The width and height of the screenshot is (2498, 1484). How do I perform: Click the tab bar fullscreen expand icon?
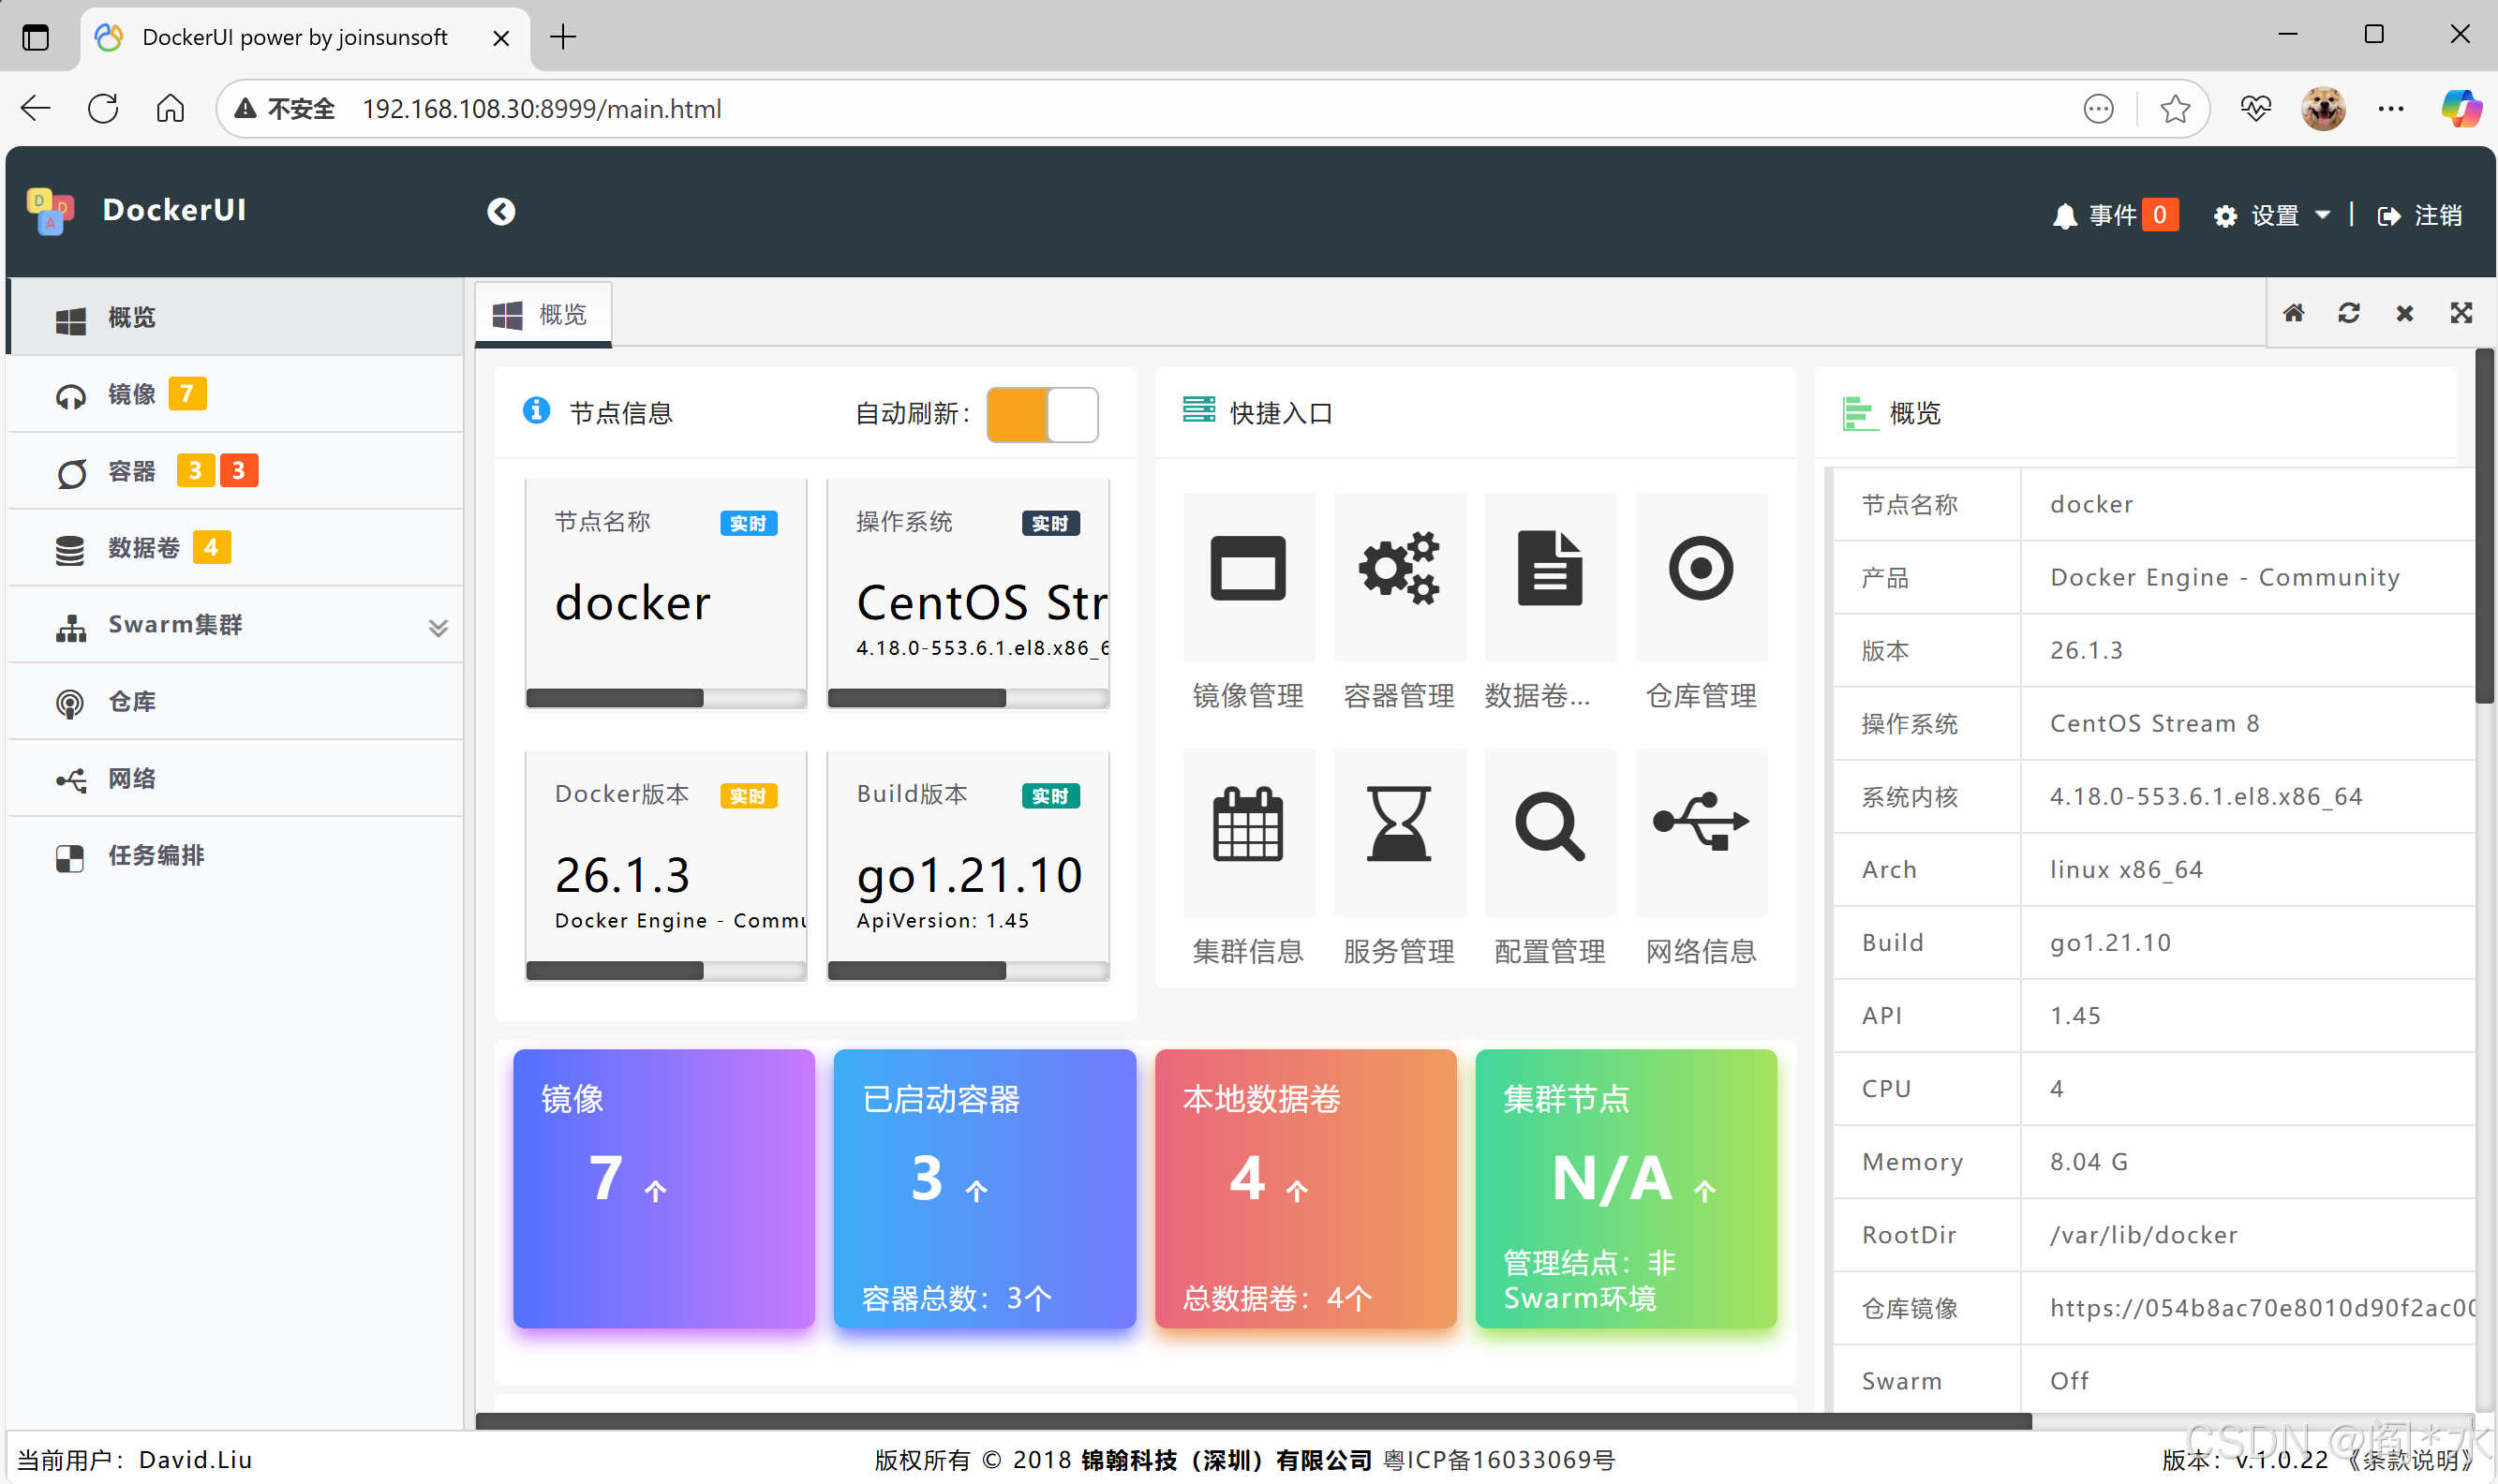click(x=2461, y=314)
